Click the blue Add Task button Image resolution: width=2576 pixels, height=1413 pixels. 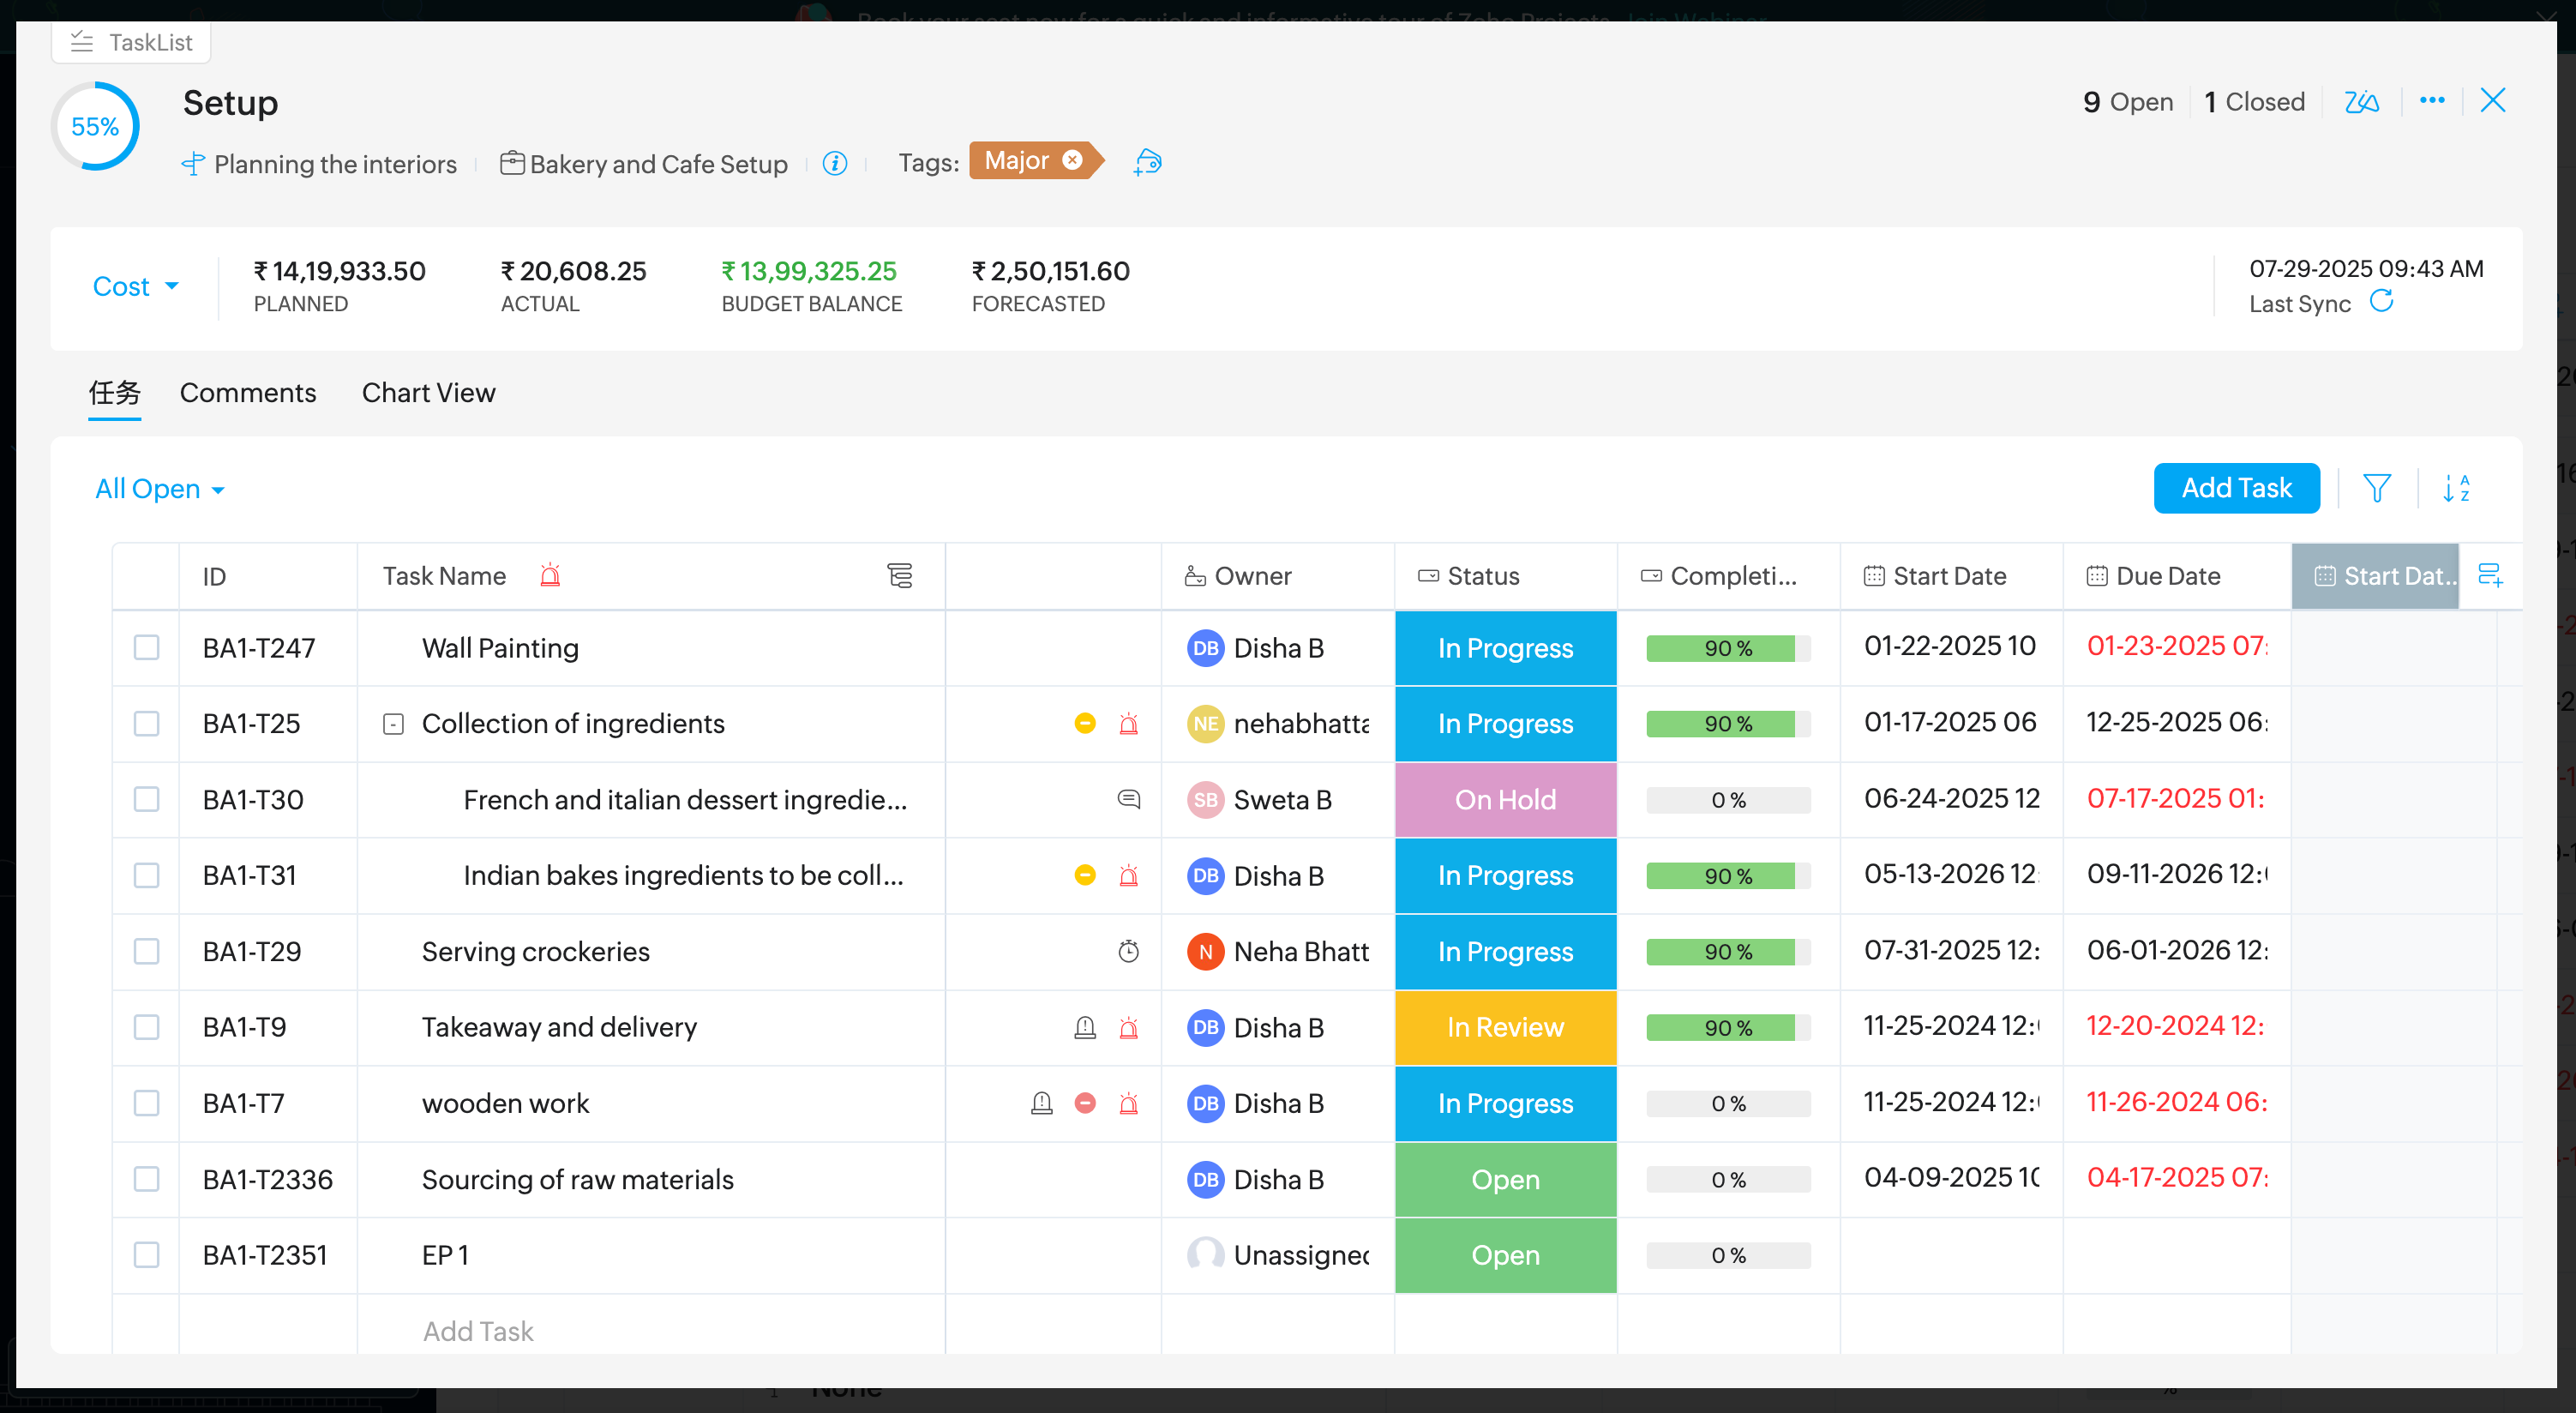(x=2236, y=488)
